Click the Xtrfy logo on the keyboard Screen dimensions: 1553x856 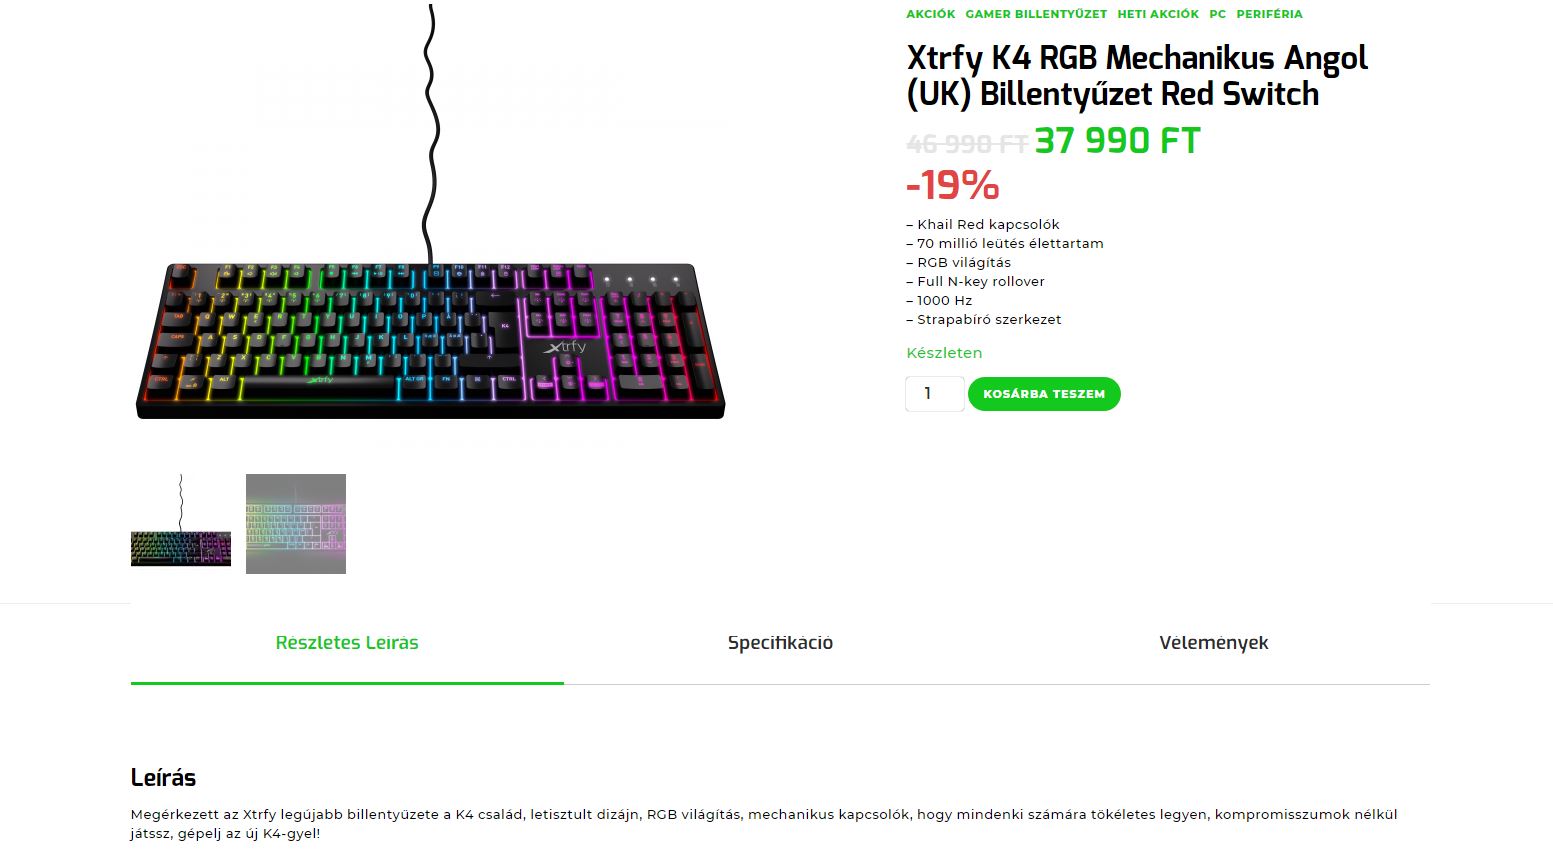(x=565, y=347)
